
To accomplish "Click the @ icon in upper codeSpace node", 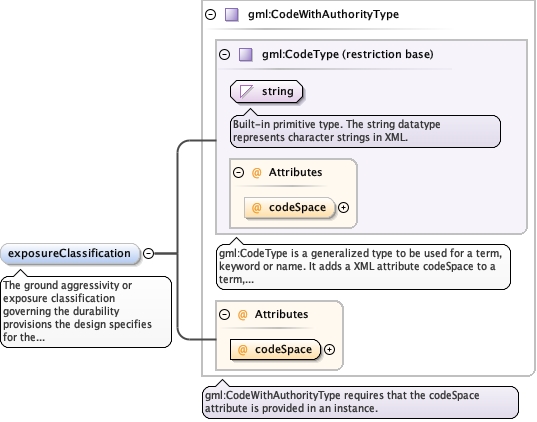I will tap(256, 208).
